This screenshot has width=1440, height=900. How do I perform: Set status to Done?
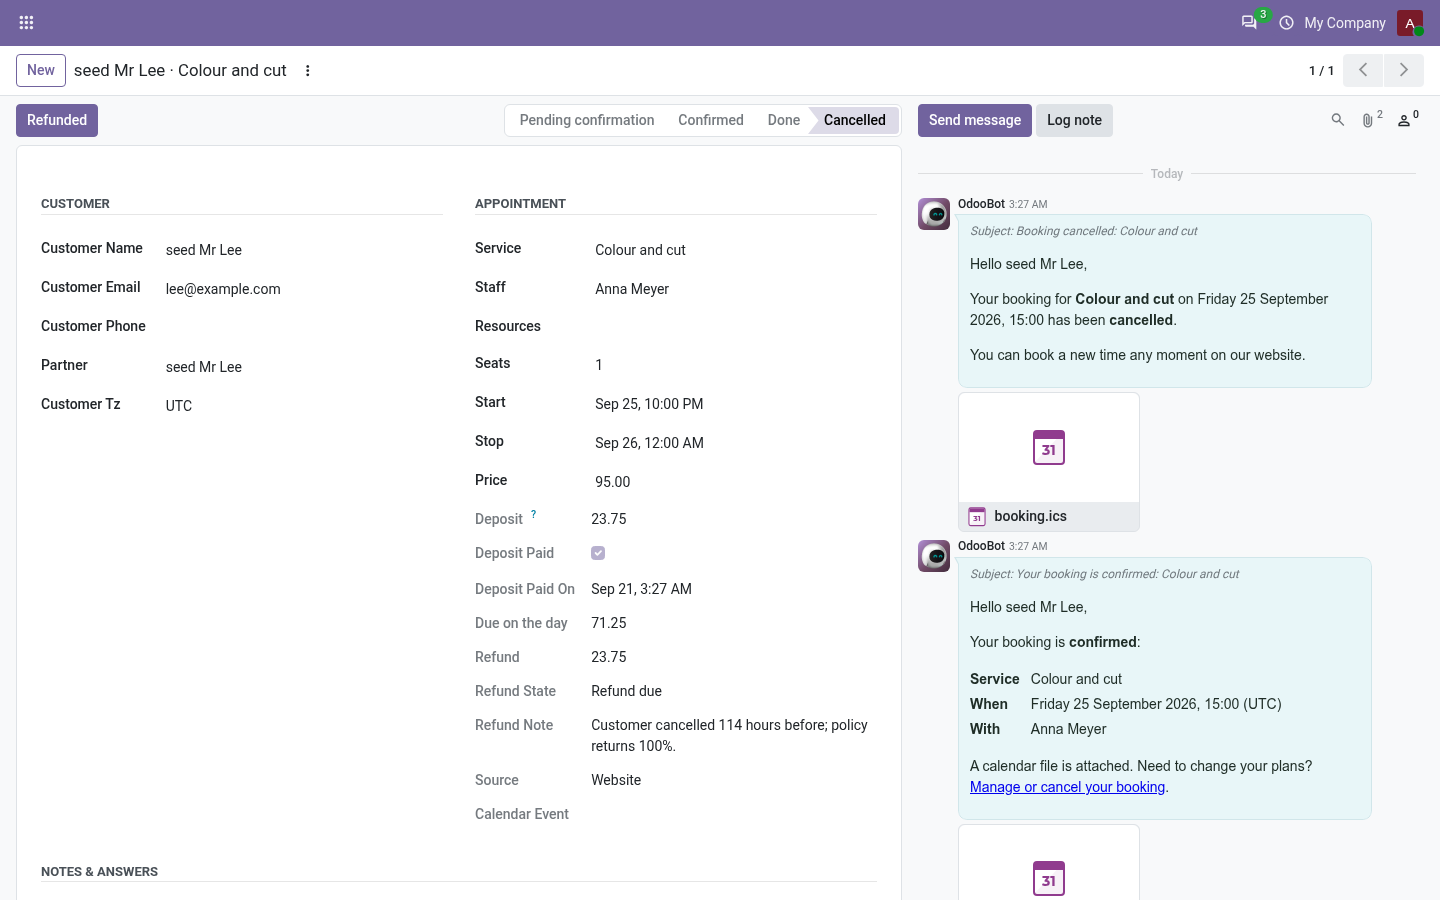(x=784, y=120)
